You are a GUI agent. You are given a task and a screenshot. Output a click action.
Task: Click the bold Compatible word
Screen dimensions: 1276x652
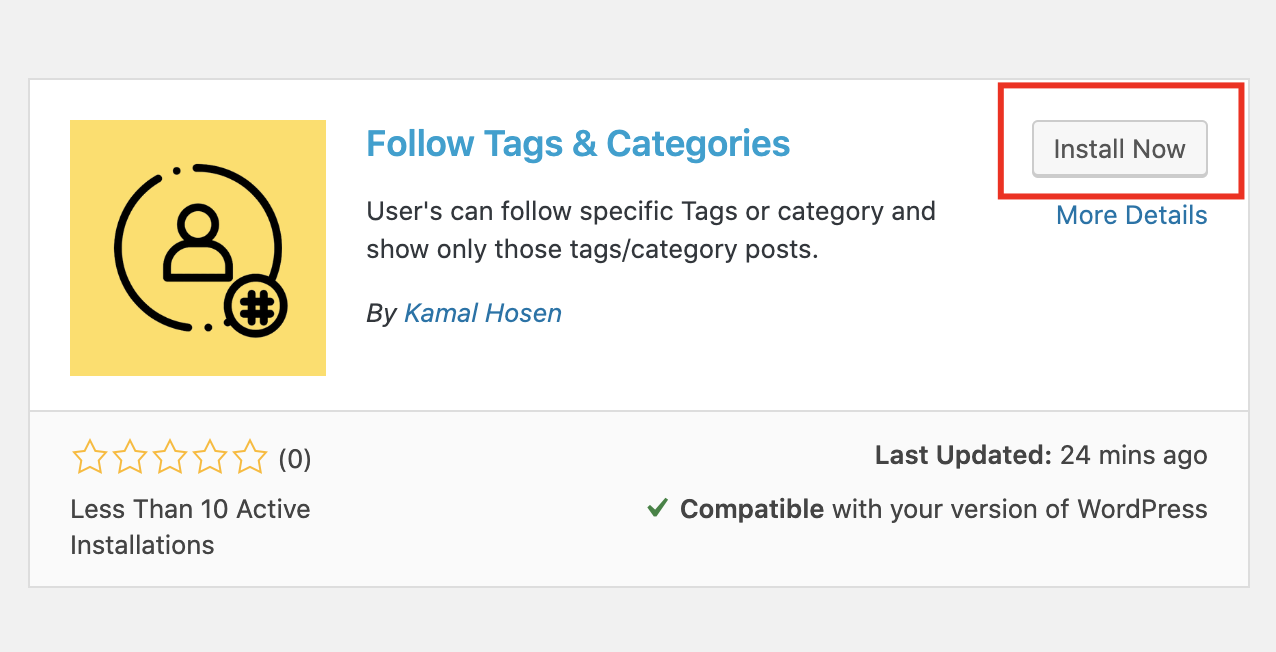(x=752, y=509)
